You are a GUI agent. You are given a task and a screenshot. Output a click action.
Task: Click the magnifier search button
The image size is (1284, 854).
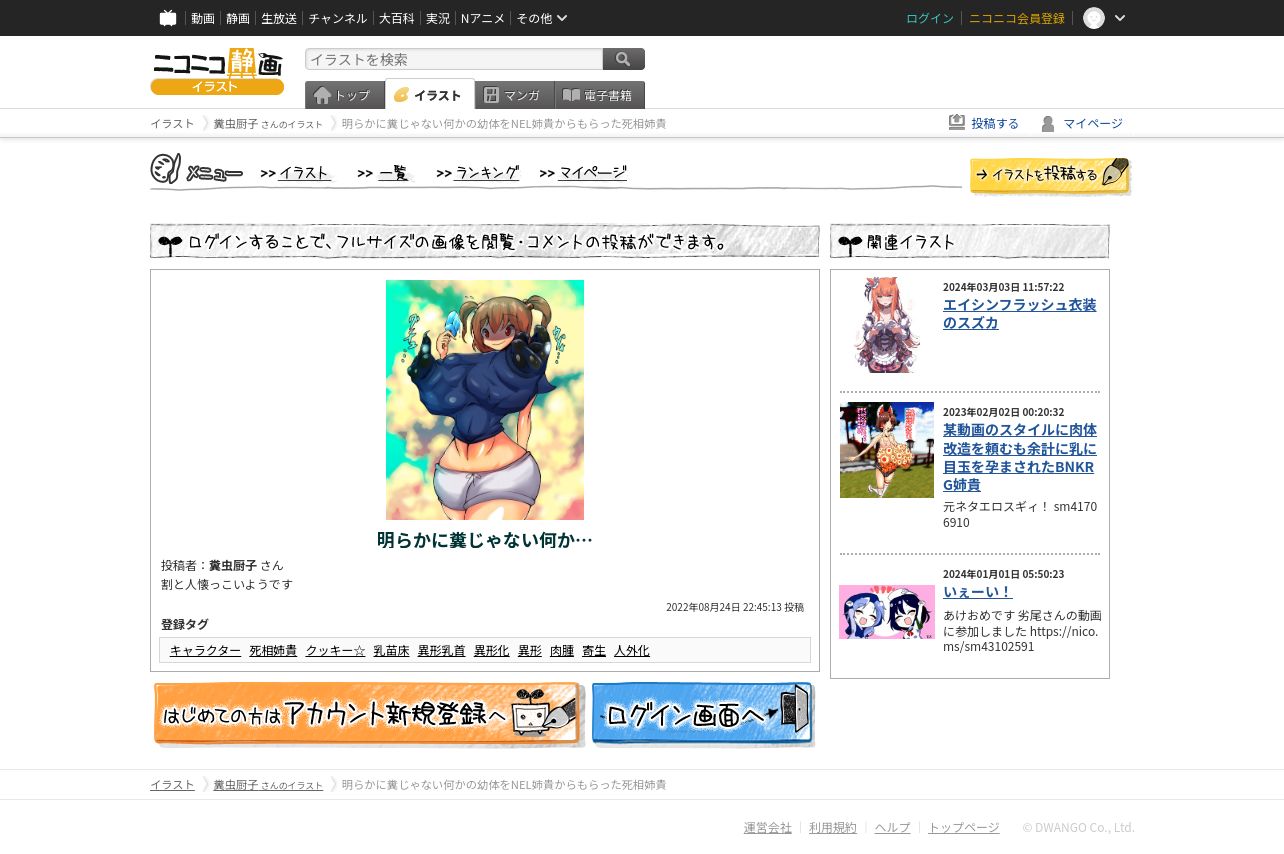[624, 59]
